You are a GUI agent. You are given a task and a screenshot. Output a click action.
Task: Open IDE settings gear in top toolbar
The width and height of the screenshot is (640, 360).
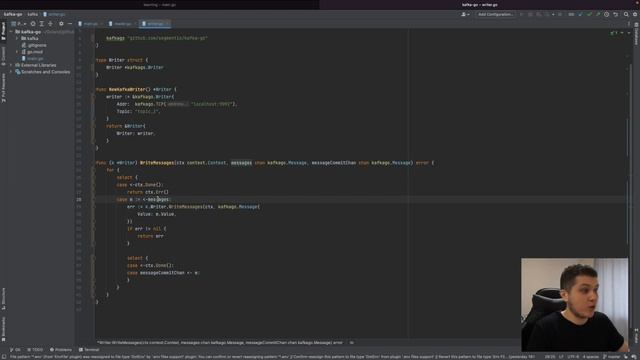point(635,14)
